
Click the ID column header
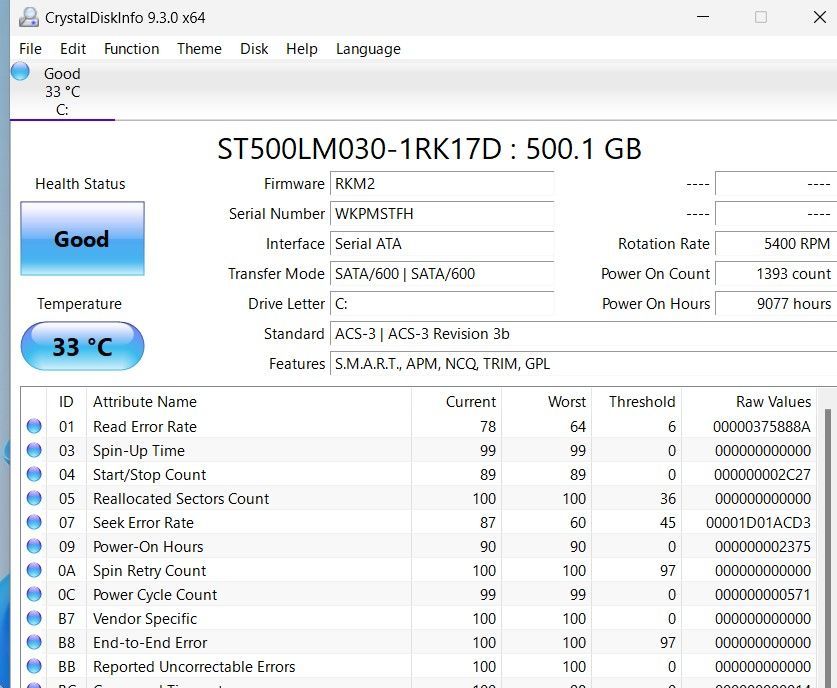click(66, 401)
